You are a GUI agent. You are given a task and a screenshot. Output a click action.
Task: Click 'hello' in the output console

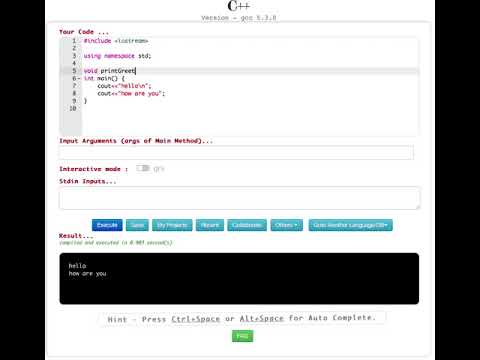77,266
